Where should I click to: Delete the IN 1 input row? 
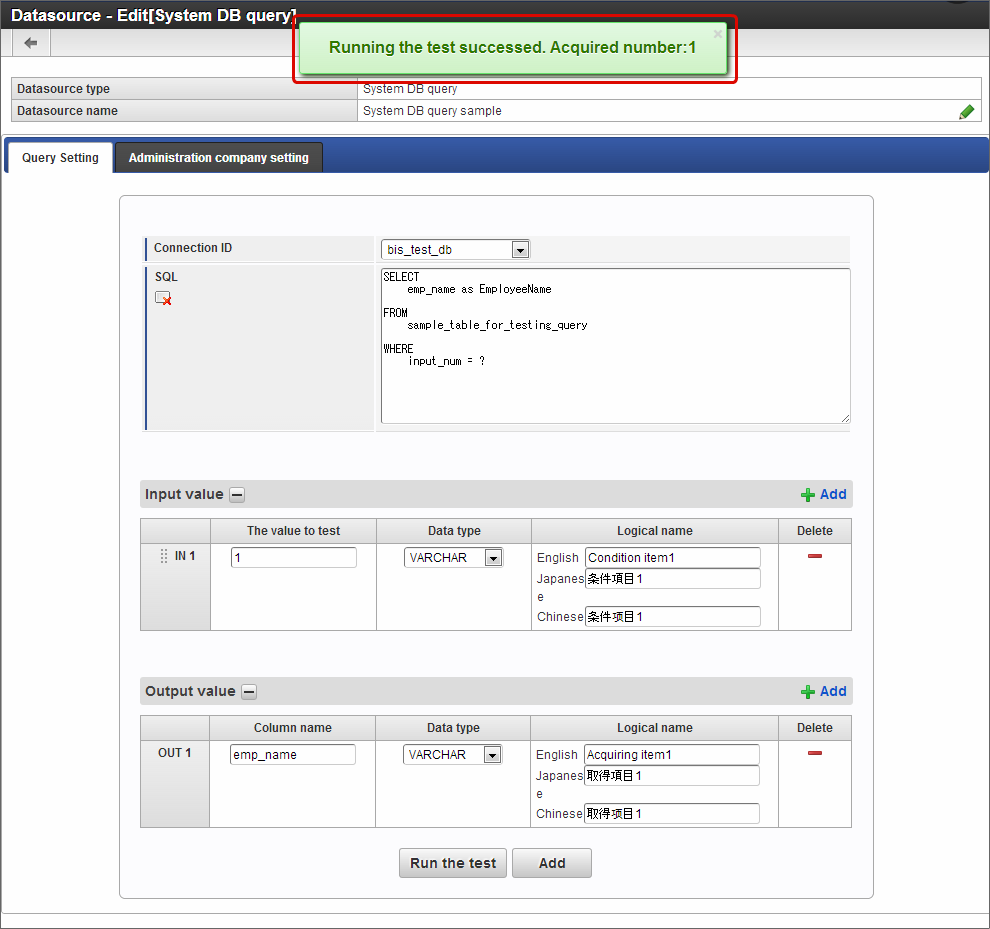814,556
